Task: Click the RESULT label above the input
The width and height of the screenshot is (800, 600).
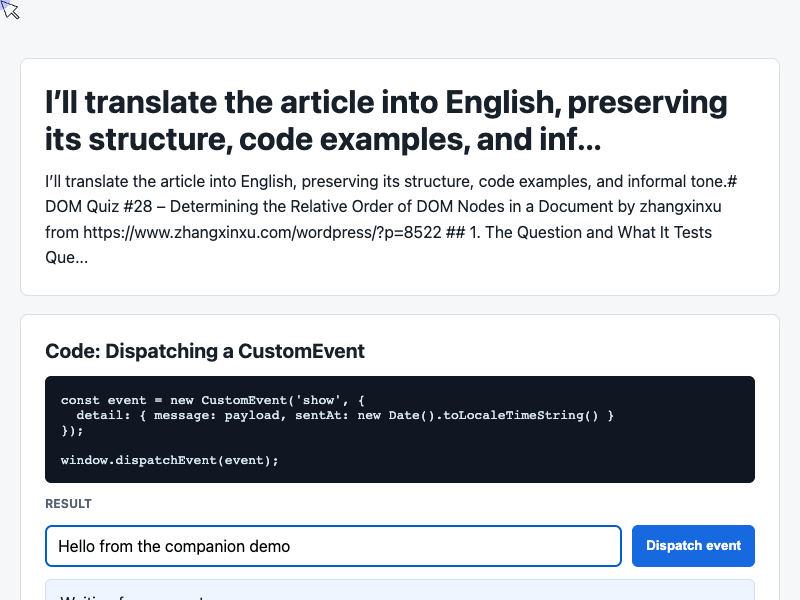Action: tap(68, 504)
